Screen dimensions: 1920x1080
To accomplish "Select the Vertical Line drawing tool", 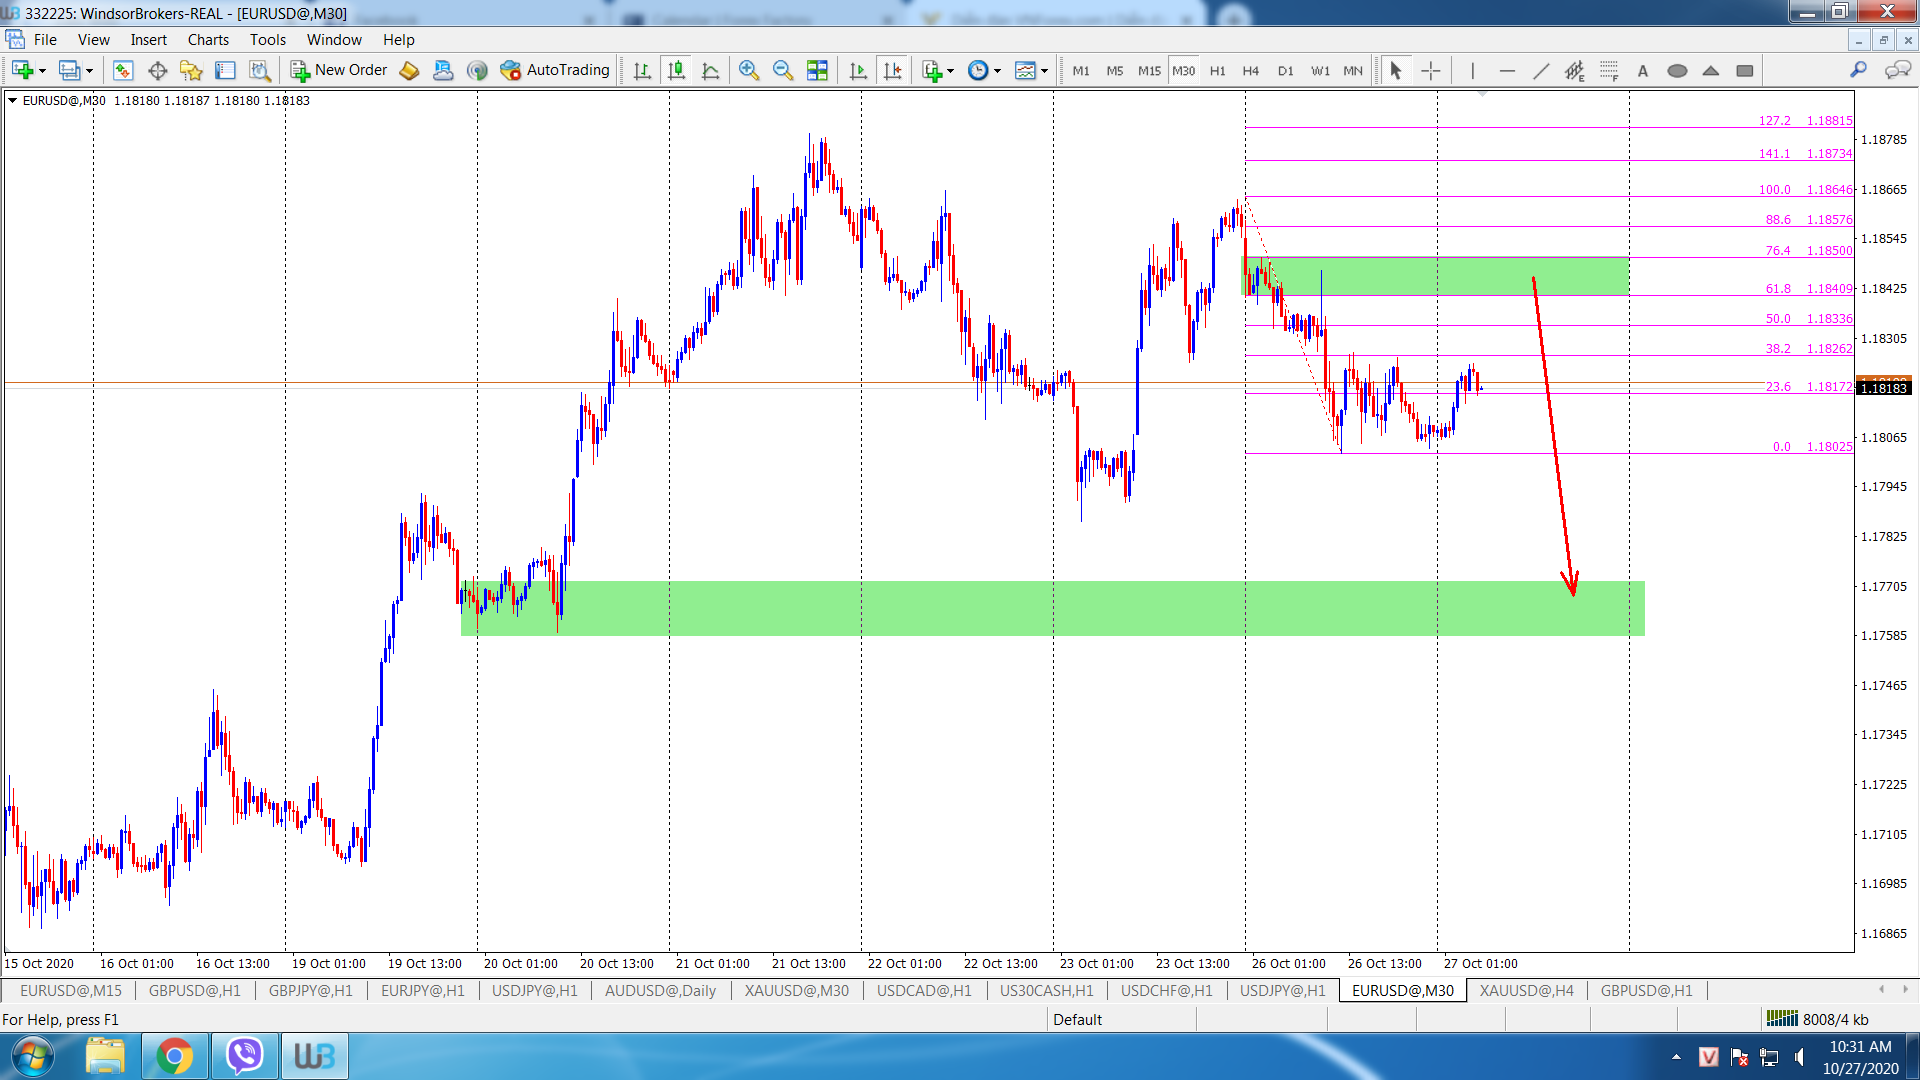I will 1472,70.
